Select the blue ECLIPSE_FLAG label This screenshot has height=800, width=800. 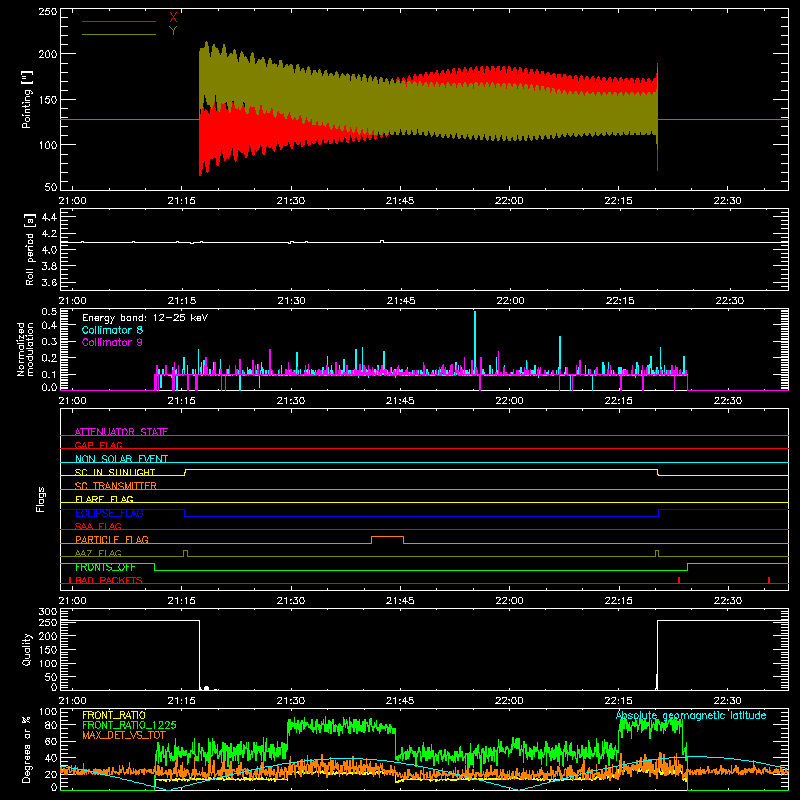click(x=109, y=513)
